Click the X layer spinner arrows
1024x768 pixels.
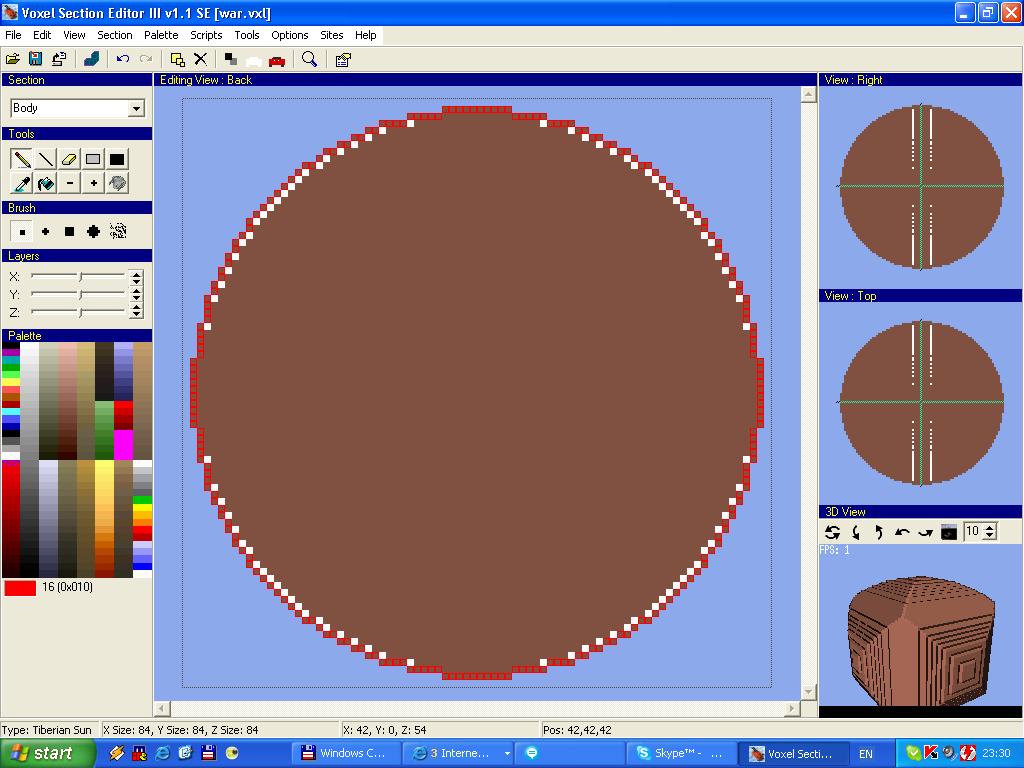pyautogui.click(x=136, y=277)
